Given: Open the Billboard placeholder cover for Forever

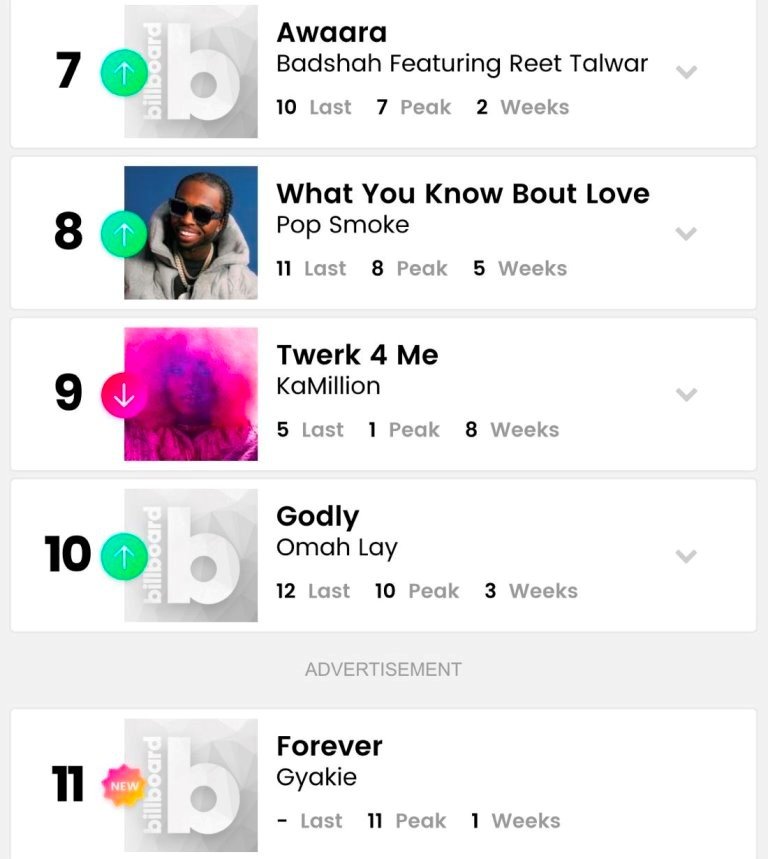Looking at the screenshot, I should pos(191,785).
